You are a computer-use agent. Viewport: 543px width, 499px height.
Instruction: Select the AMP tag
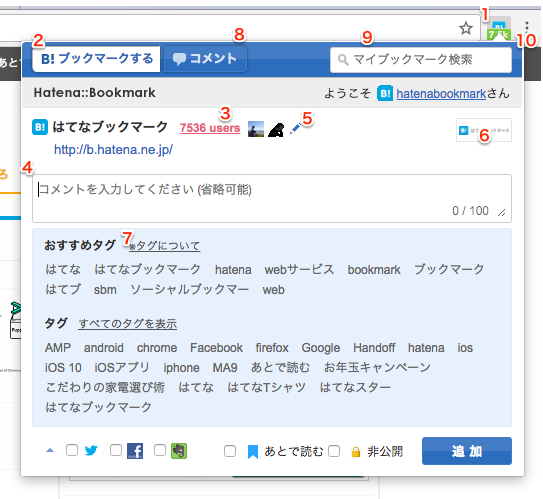coord(58,348)
